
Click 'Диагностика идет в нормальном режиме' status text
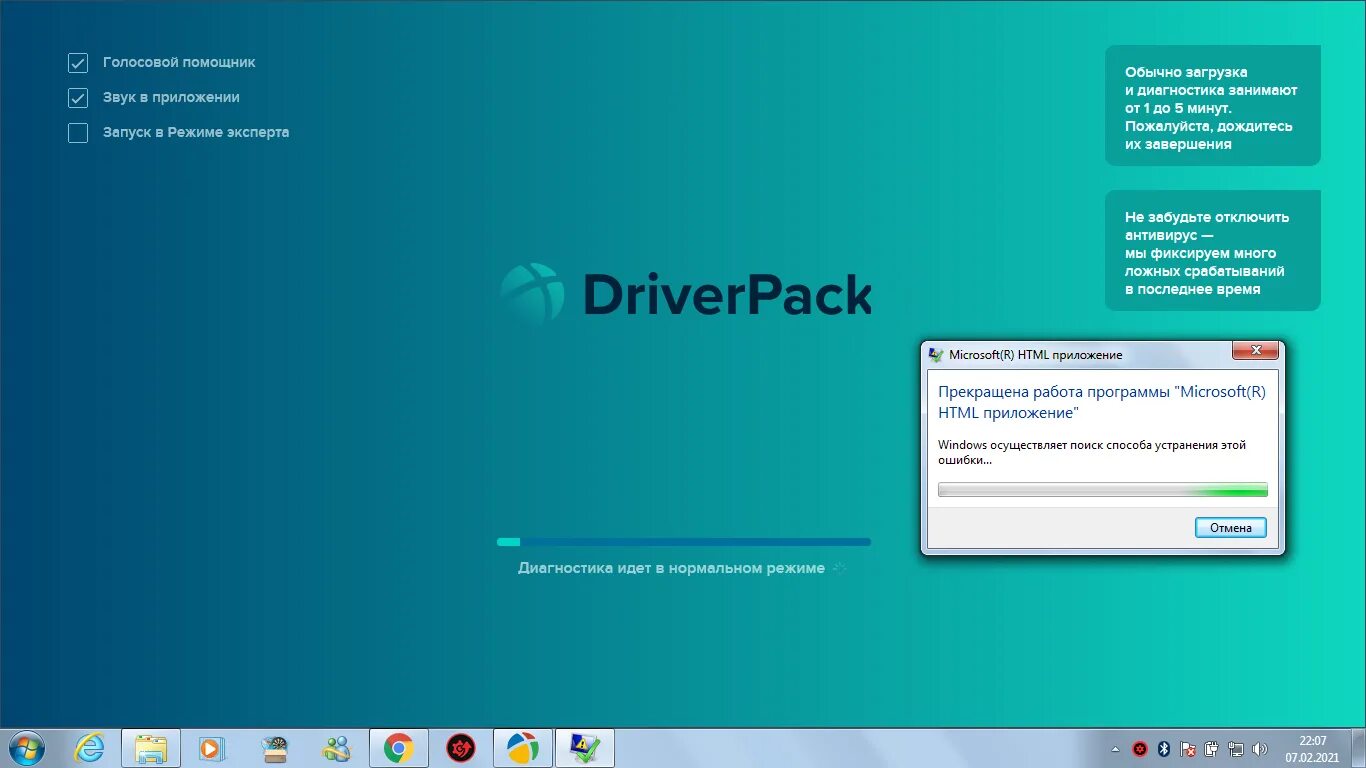click(x=671, y=568)
